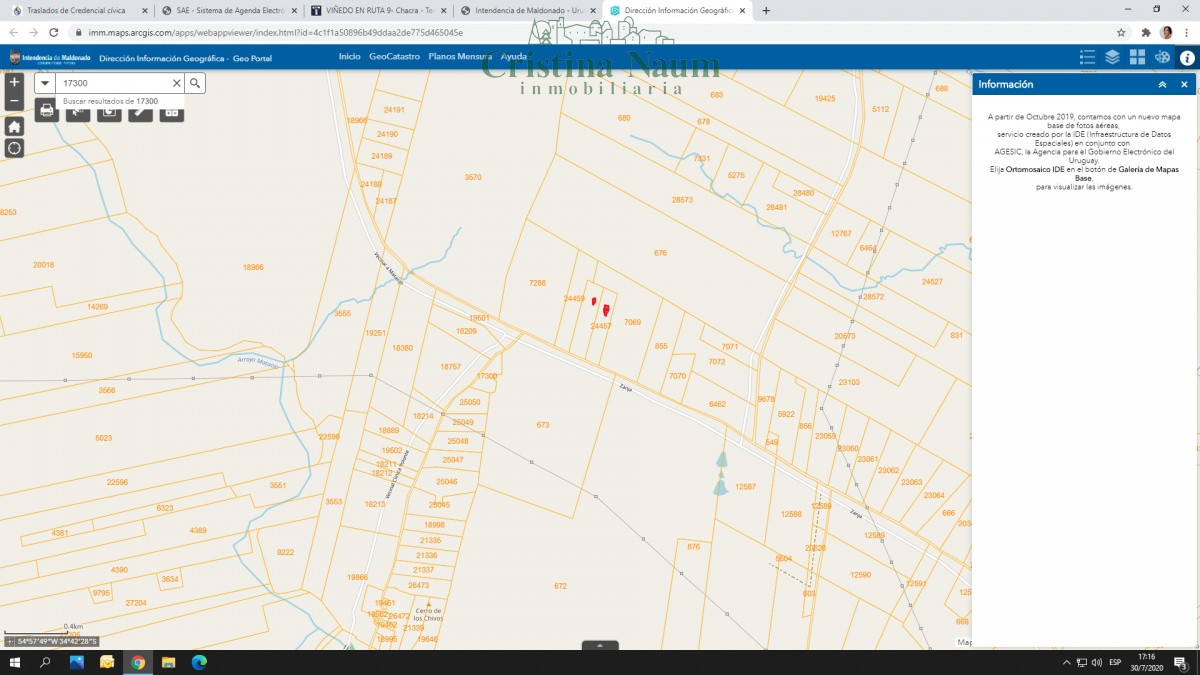Image resolution: width=1200 pixels, height=675 pixels.
Task: Reload the current page
Action: point(54,32)
